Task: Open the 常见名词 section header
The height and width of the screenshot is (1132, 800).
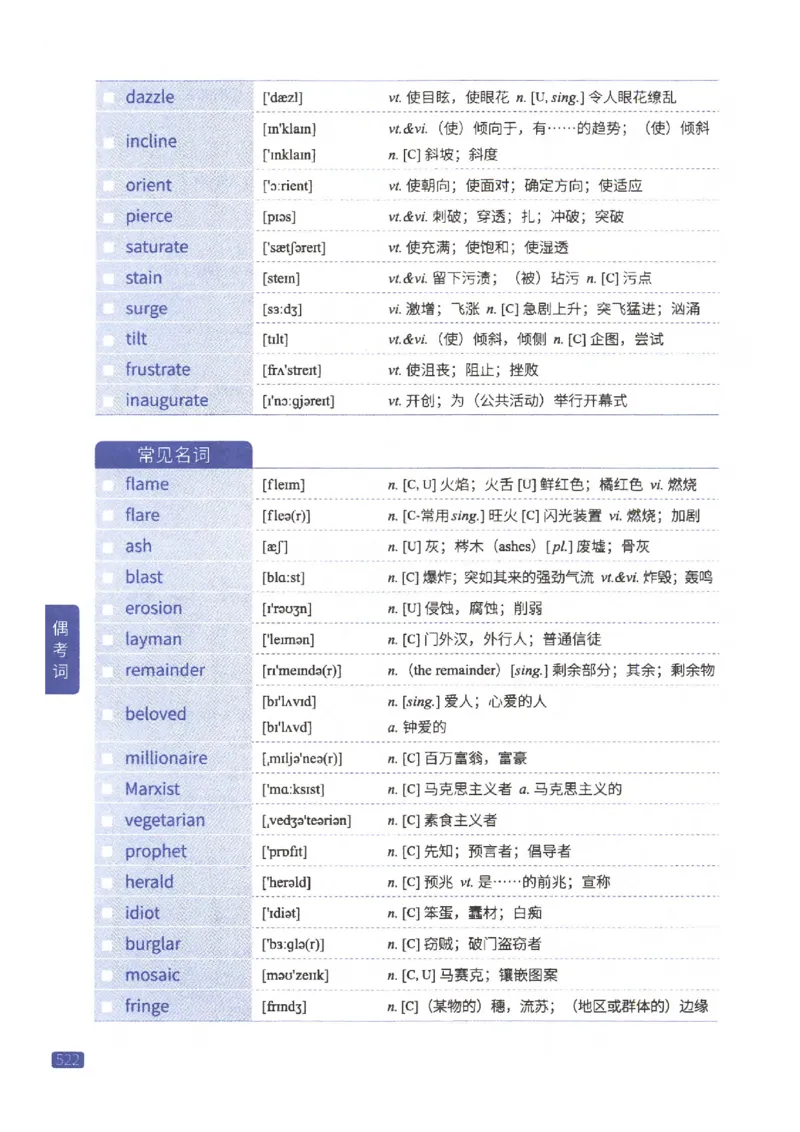Action: click(171, 454)
